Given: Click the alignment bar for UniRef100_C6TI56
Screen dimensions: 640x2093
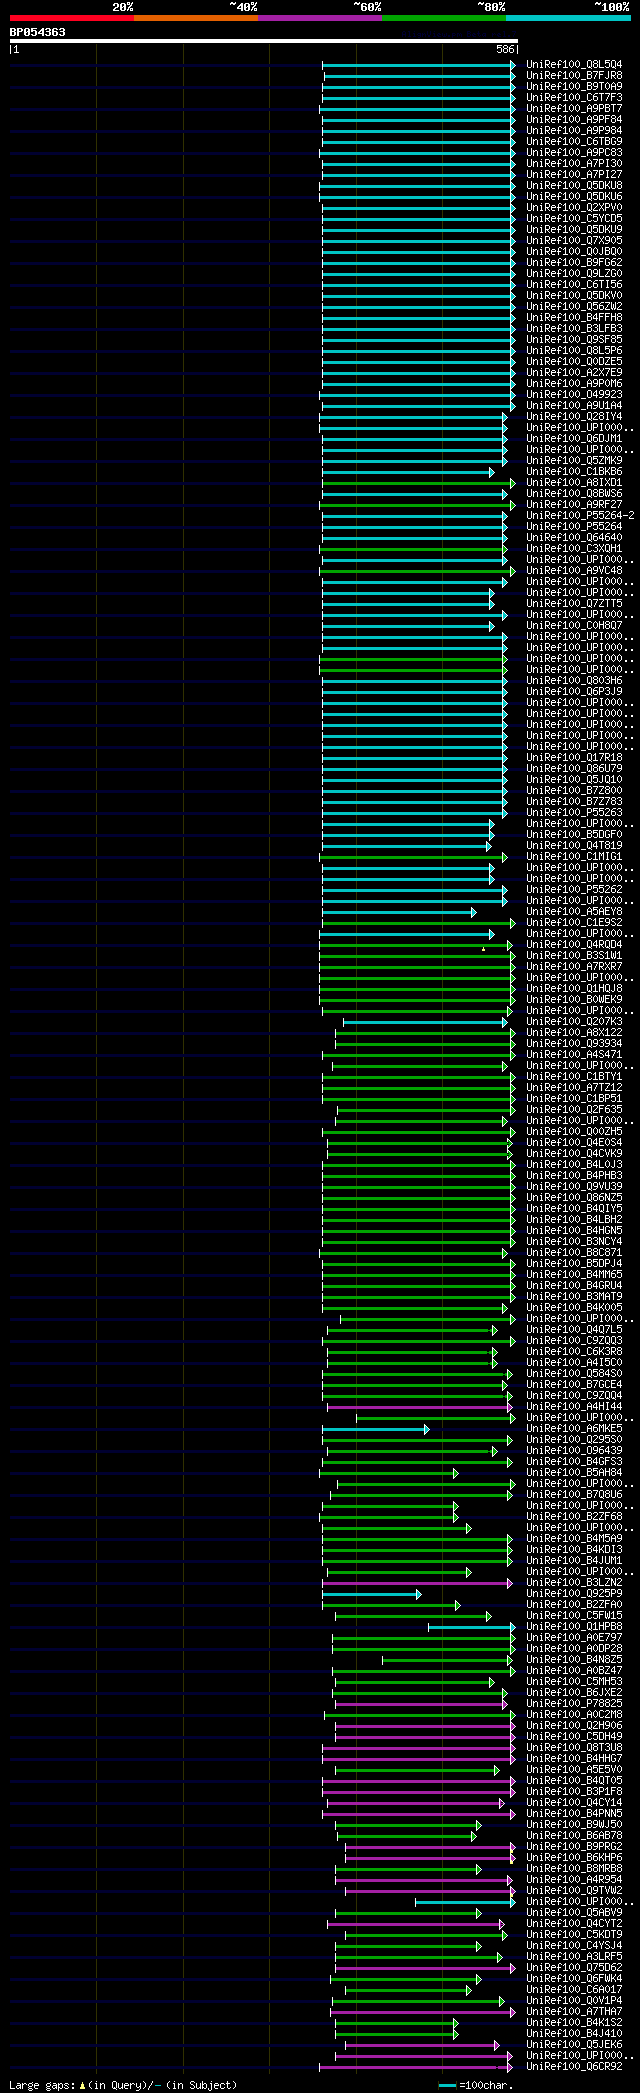Looking at the screenshot, I should click(418, 284).
